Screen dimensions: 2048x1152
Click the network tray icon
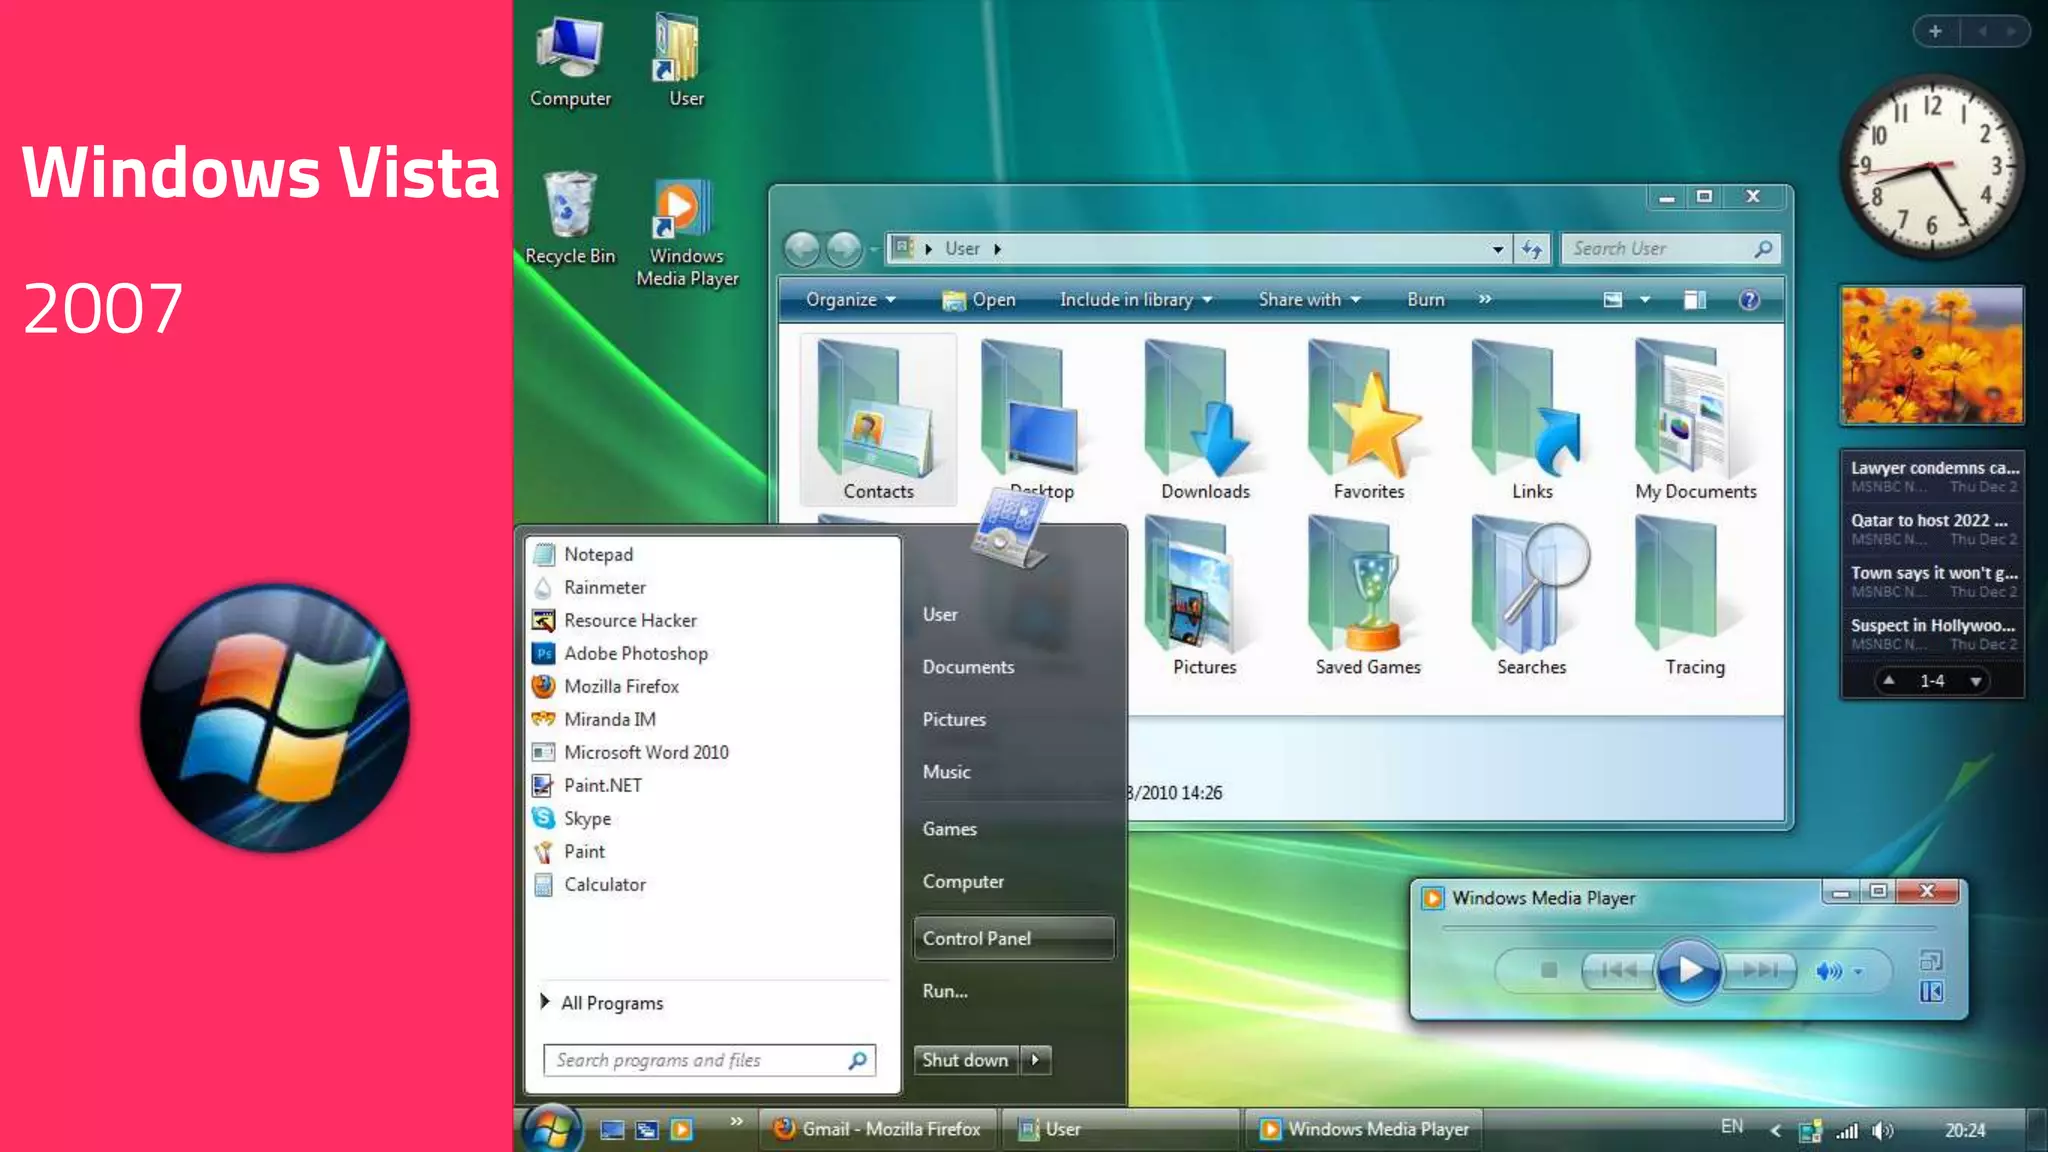(1810, 1131)
